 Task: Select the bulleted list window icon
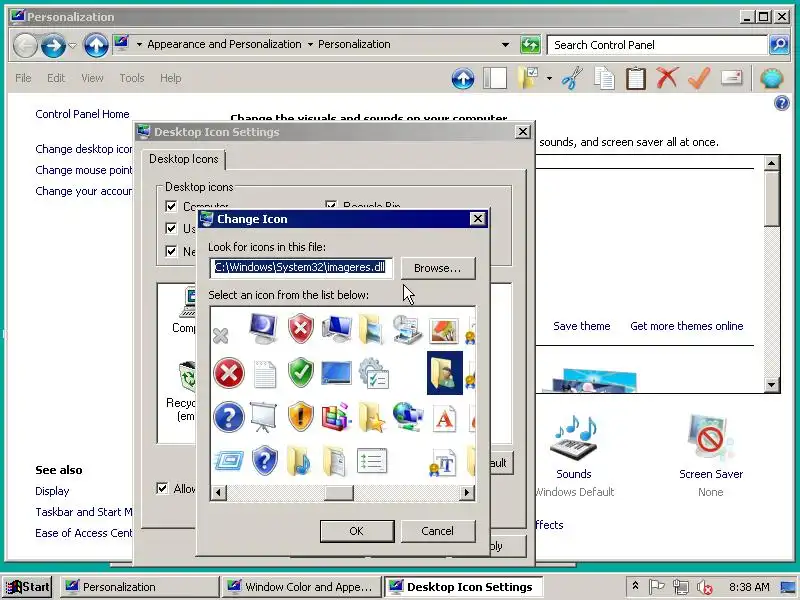(x=372, y=461)
